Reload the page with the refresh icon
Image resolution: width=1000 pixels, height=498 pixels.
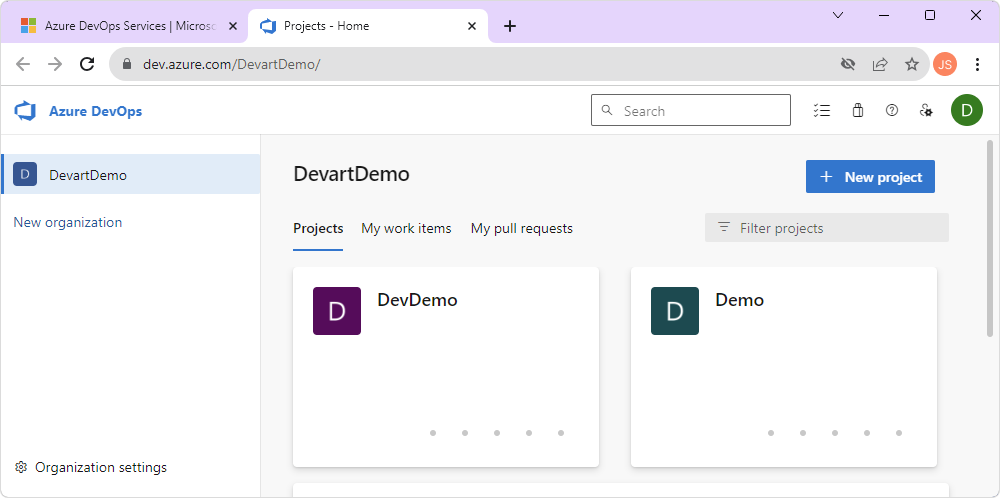pyautogui.click(x=87, y=64)
